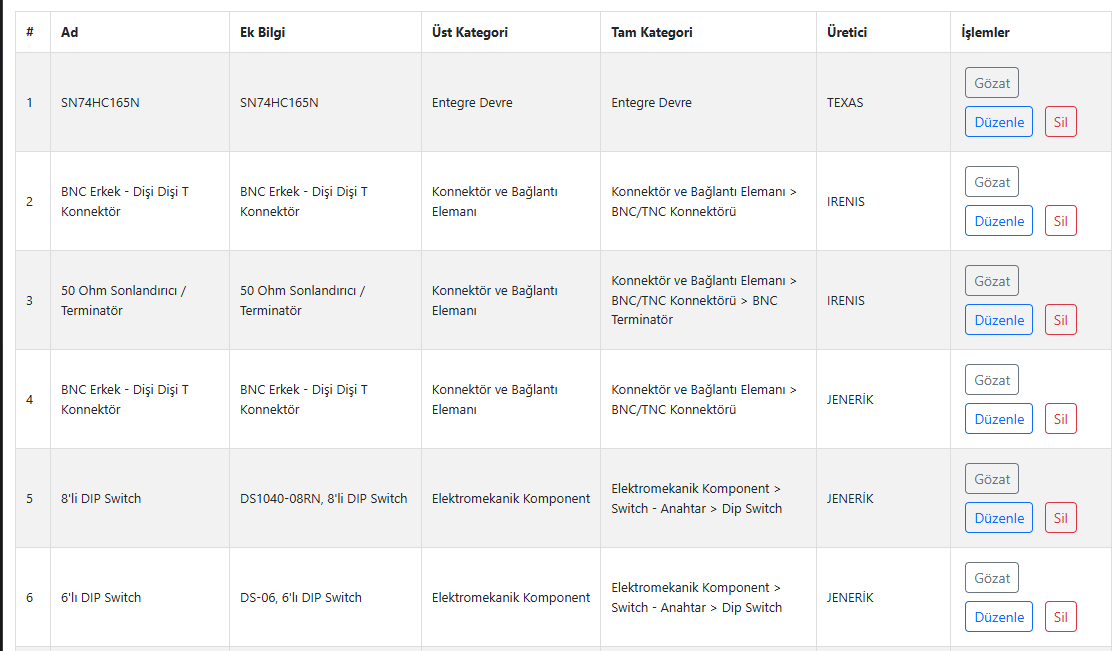Delete row 4 with its Sil button

(x=1060, y=419)
